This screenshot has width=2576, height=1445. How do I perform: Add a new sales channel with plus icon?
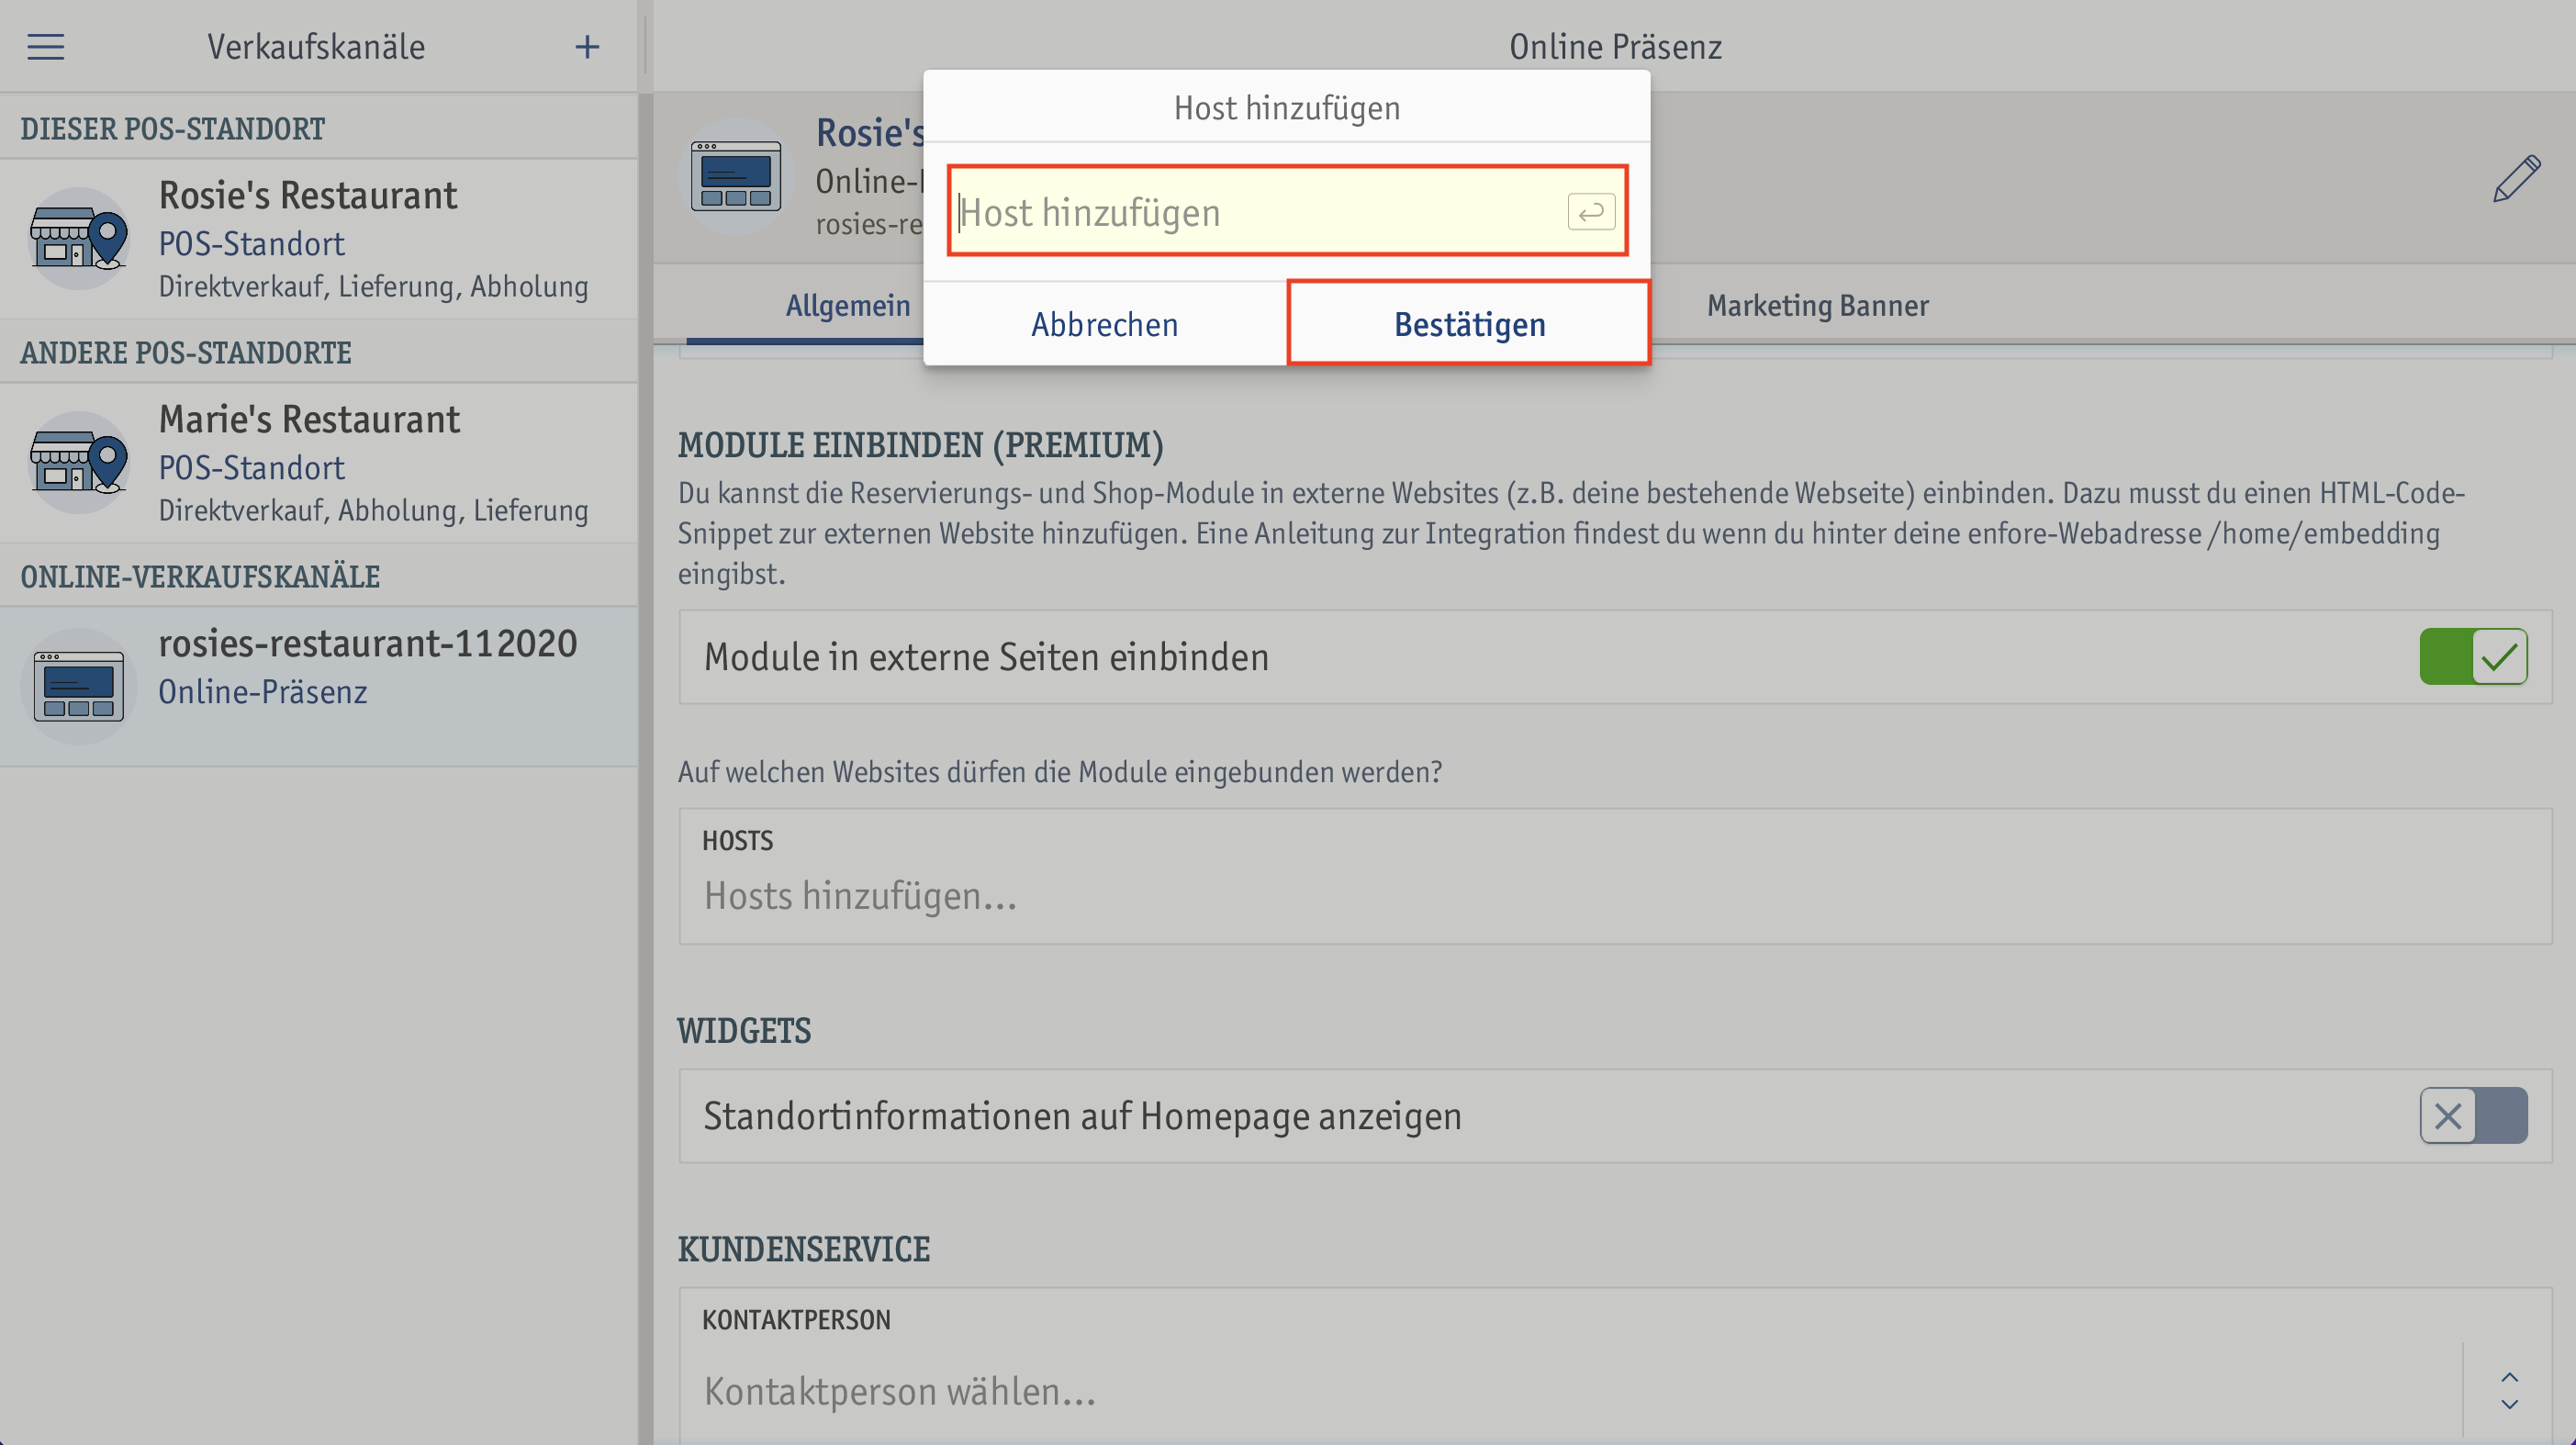[x=587, y=47]
